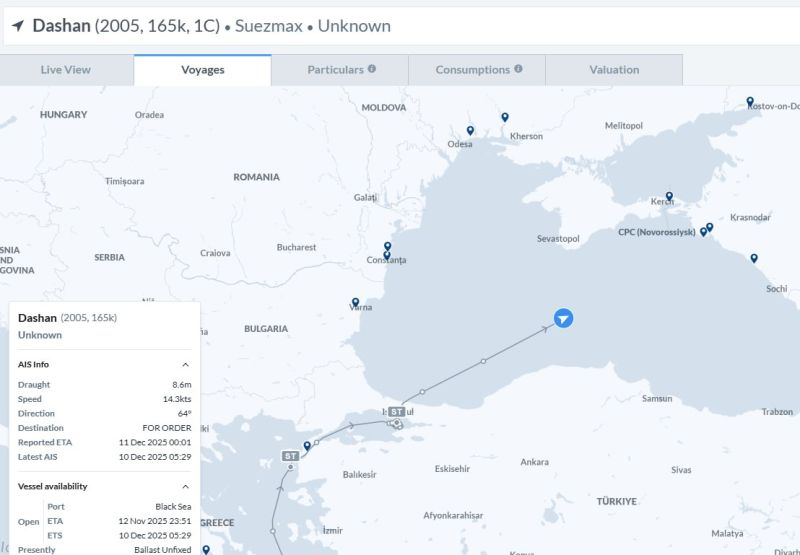The image size is (800, 555).
Task: Click the info icon beside Consumptions
Action: tap(518, 69)
